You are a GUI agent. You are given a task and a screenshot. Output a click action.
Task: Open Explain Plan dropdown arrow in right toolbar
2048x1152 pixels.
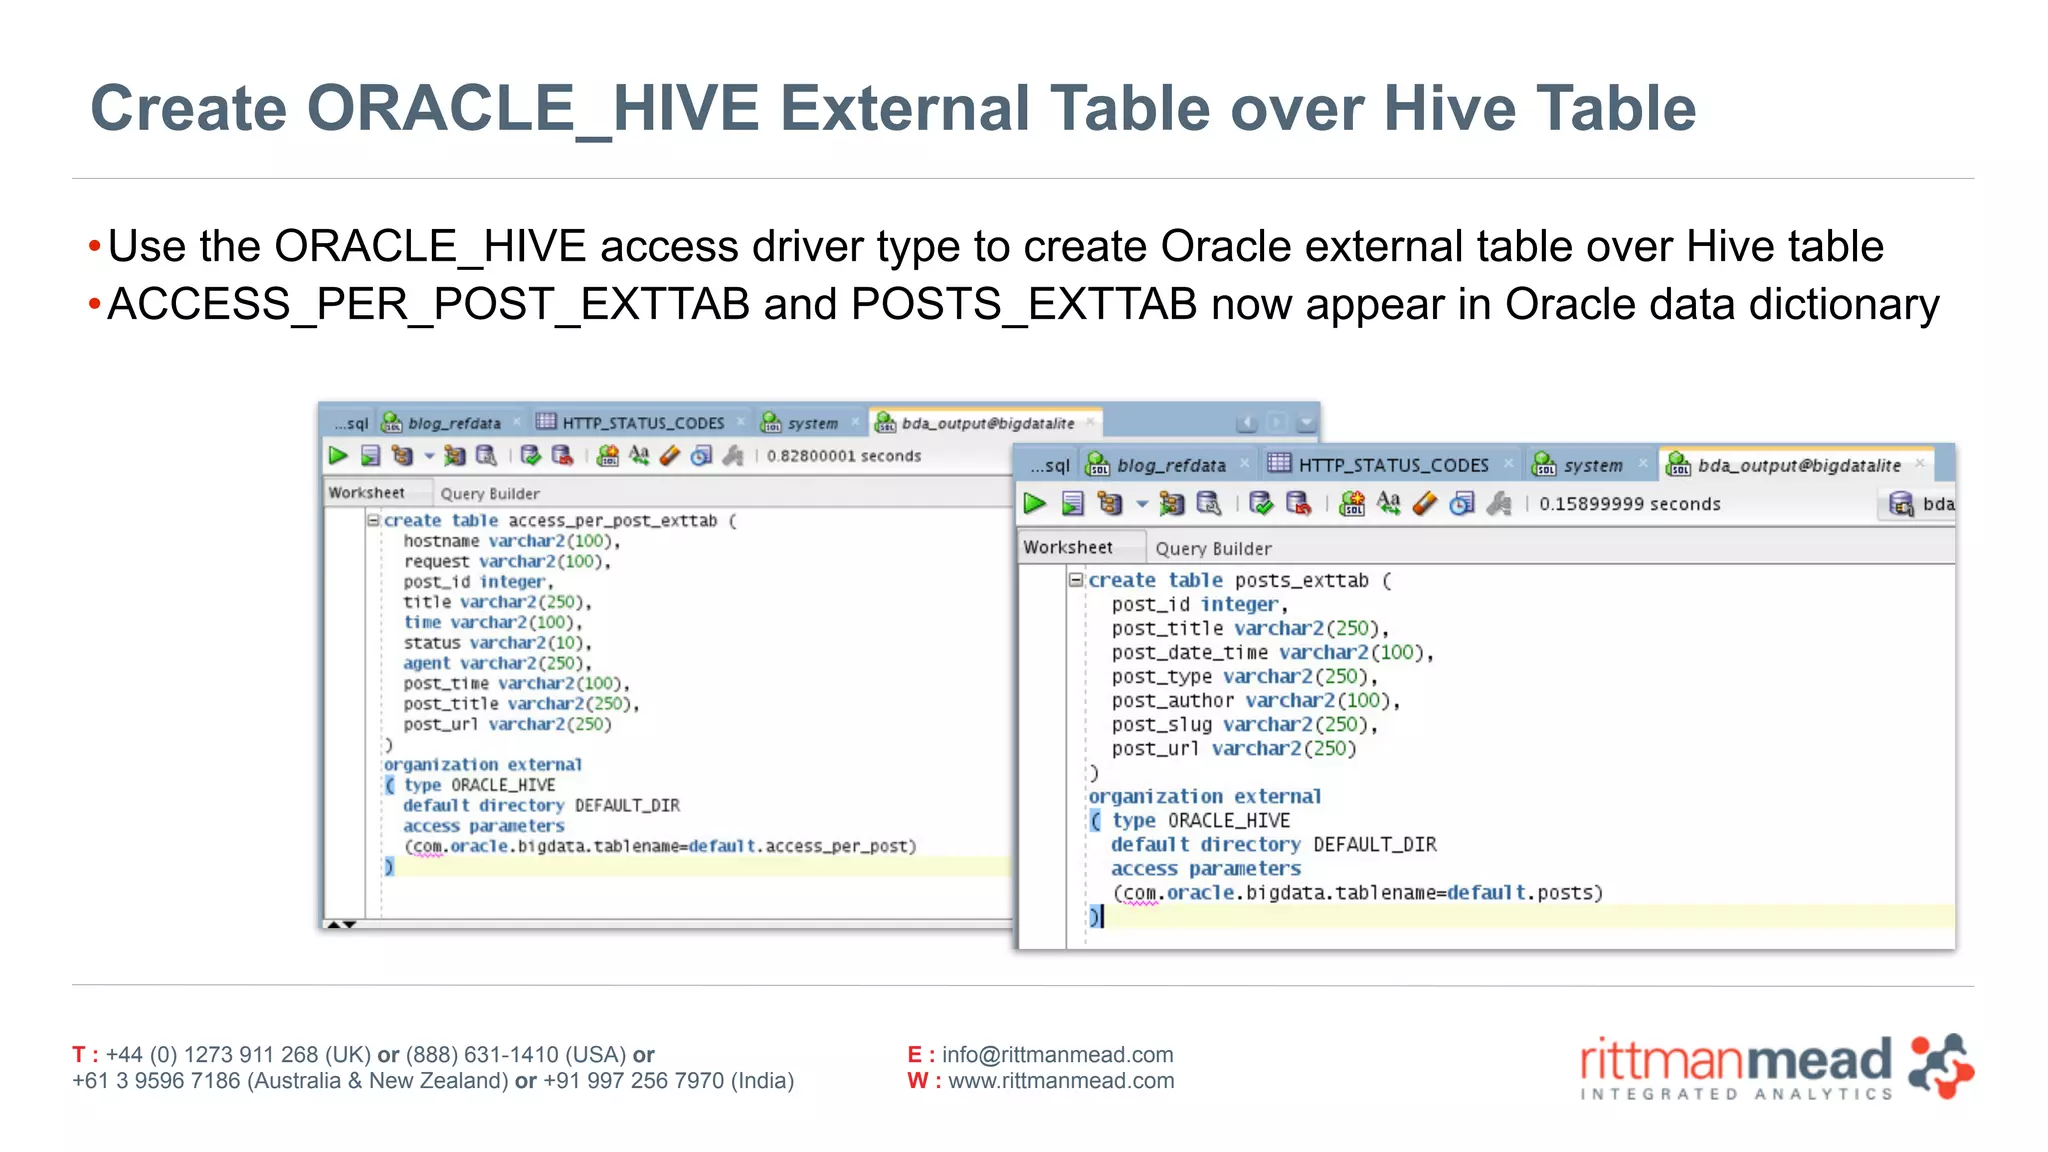1142,504
